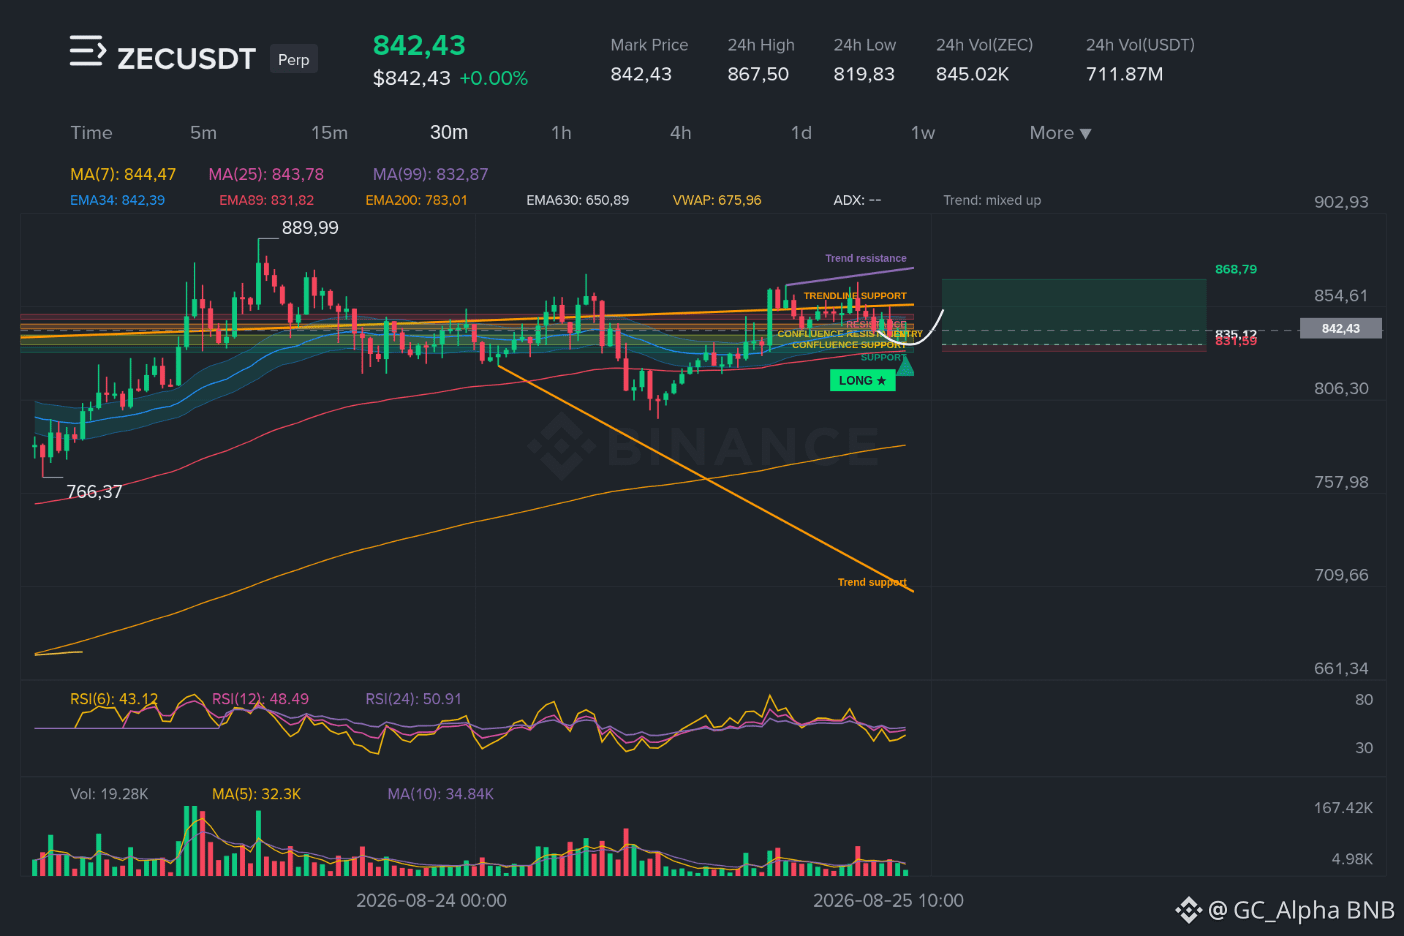The image size is (1404, 936).
Task: Click the MA(10): 34.84K volume label
Action: point(441,794)
